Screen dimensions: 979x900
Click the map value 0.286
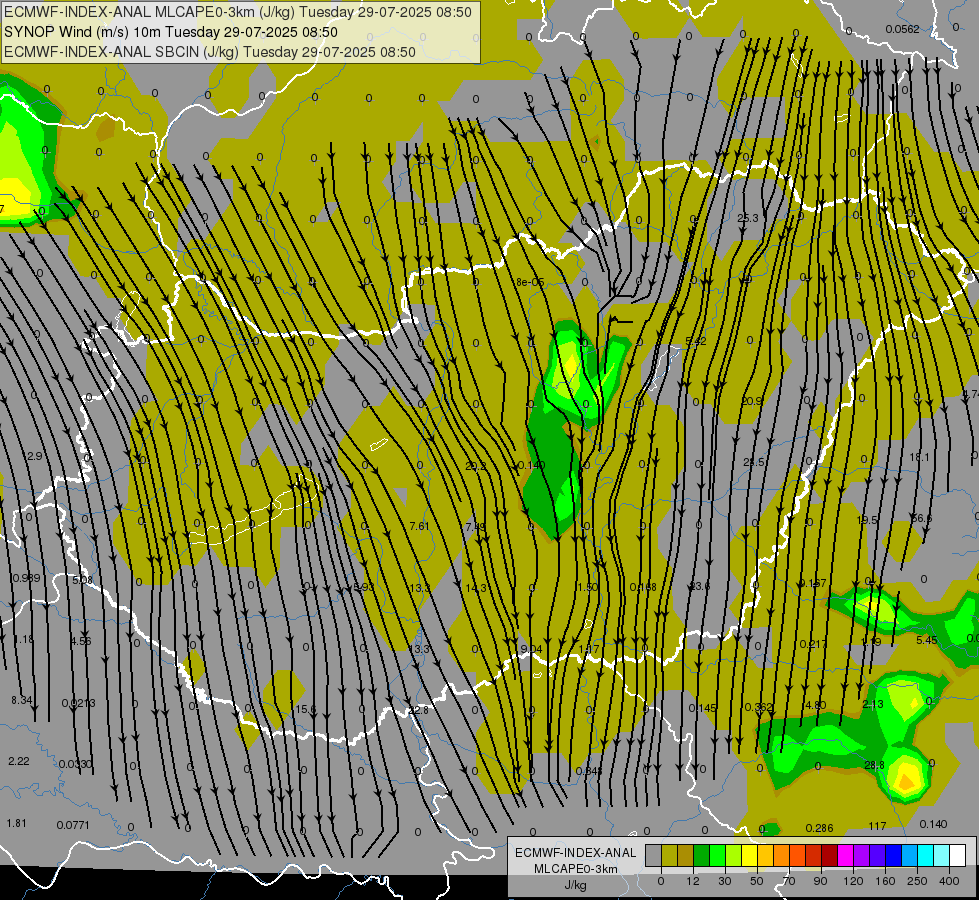click(x=819, y=828)
